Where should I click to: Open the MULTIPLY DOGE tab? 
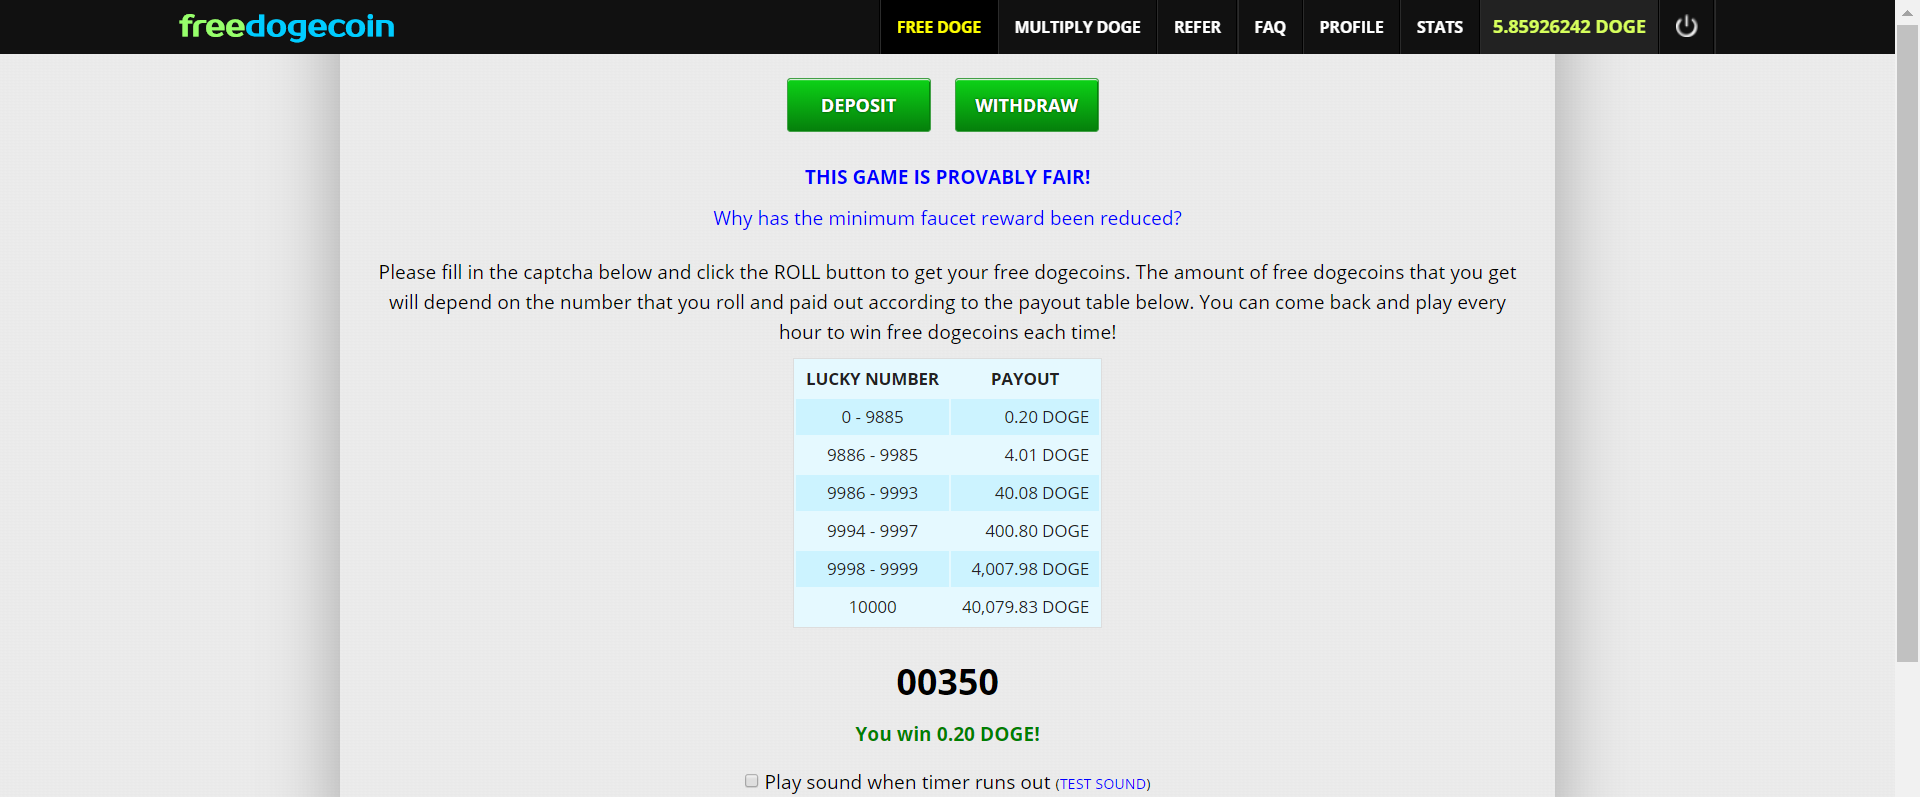pyautogui.click(x=1077, y=27)
